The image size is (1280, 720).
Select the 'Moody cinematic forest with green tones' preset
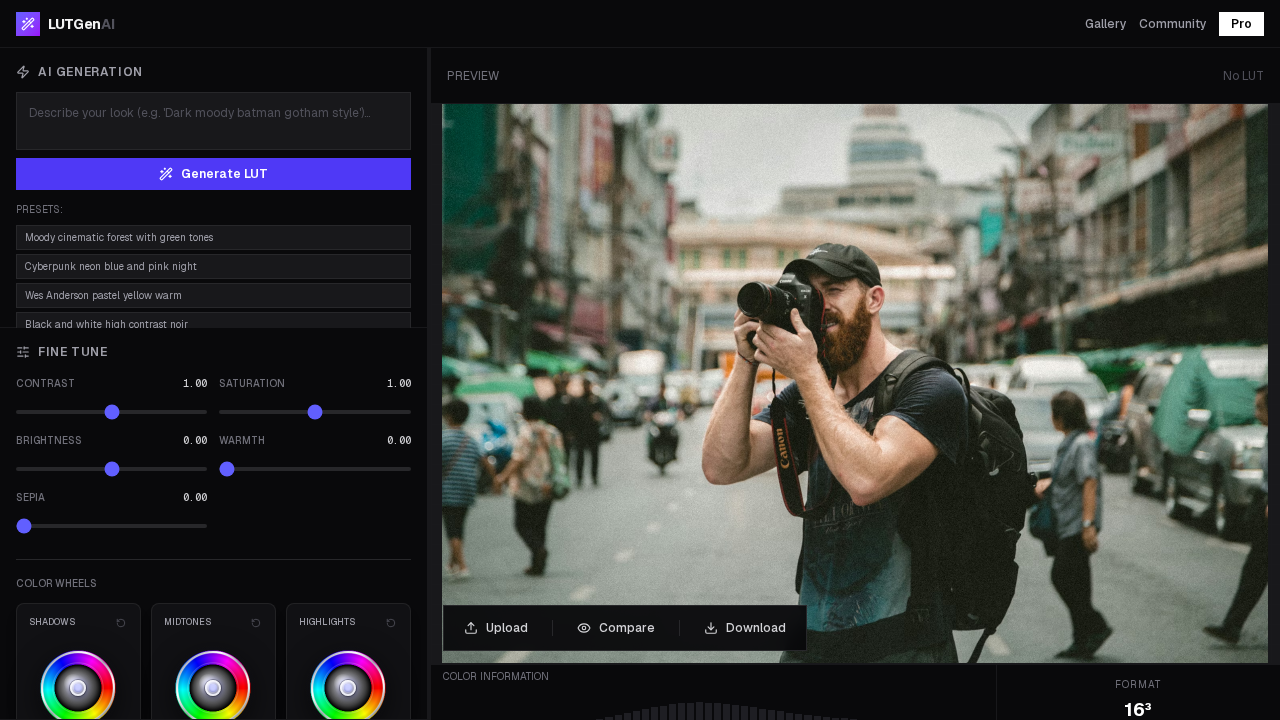[213, 238]
